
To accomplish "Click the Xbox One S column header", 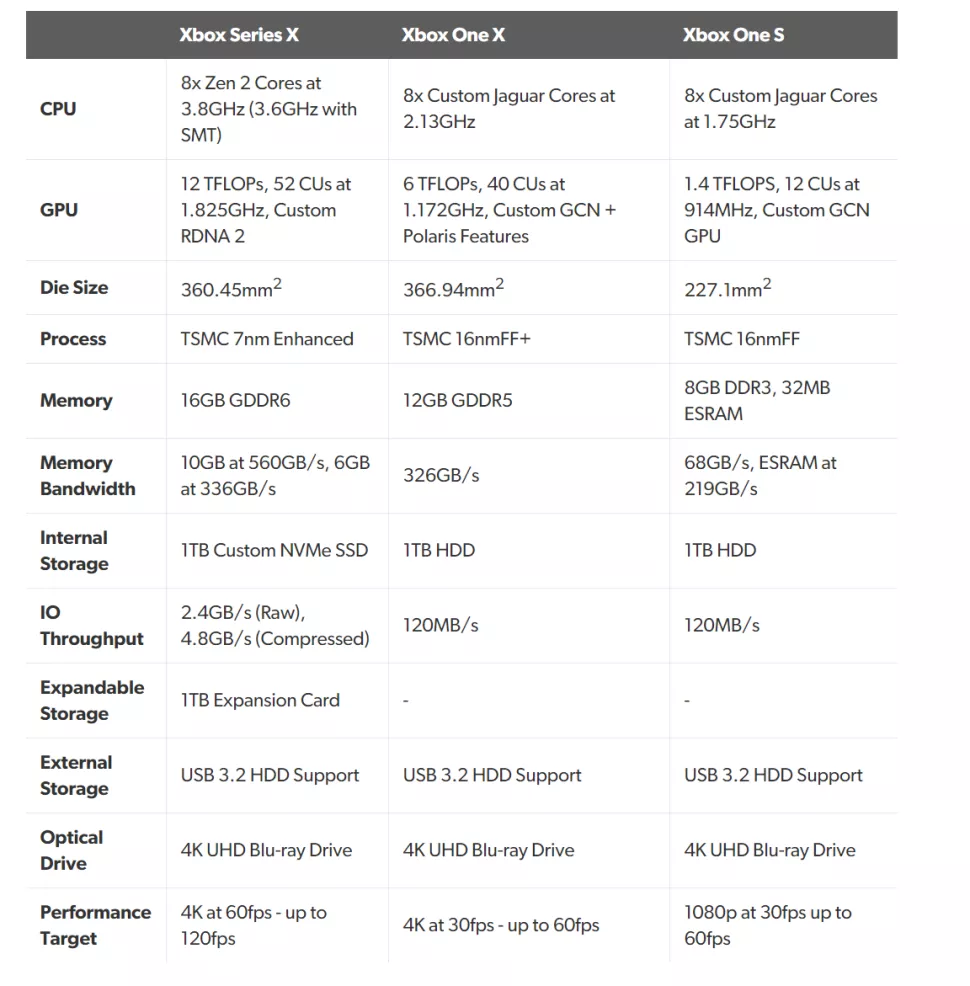I will [x=733, y=35].
